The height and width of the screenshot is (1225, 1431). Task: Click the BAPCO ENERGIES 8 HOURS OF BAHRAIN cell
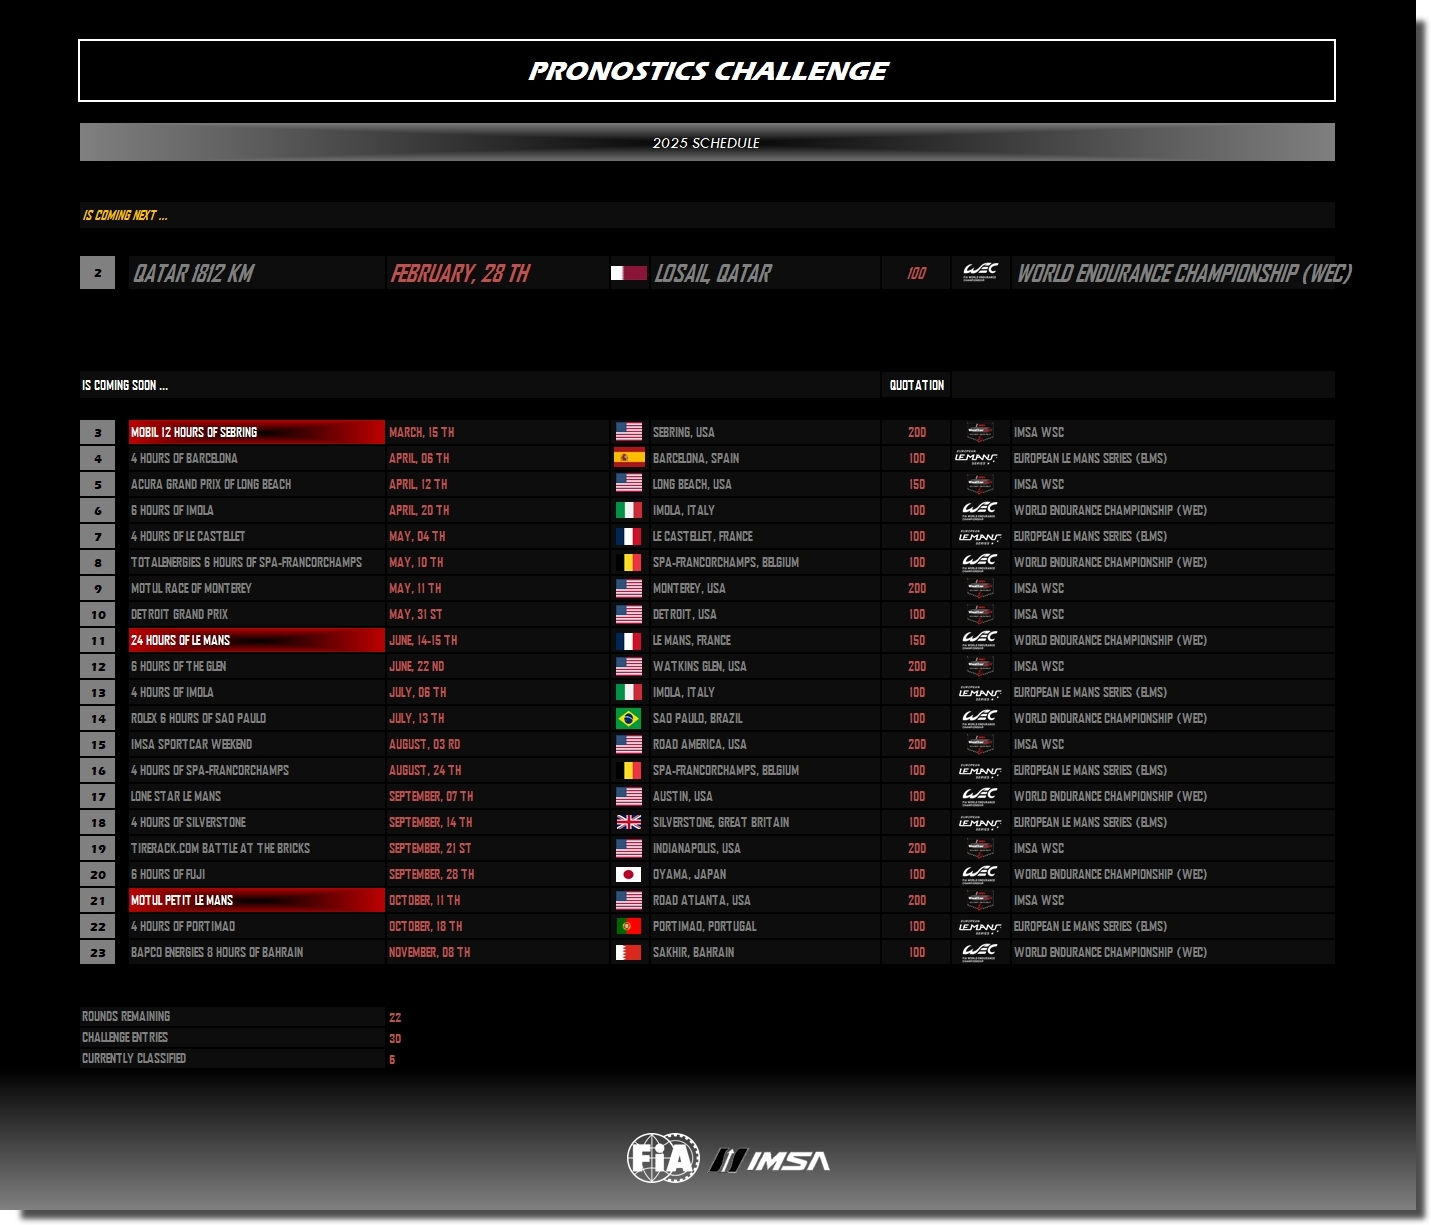tap(257, 952)
